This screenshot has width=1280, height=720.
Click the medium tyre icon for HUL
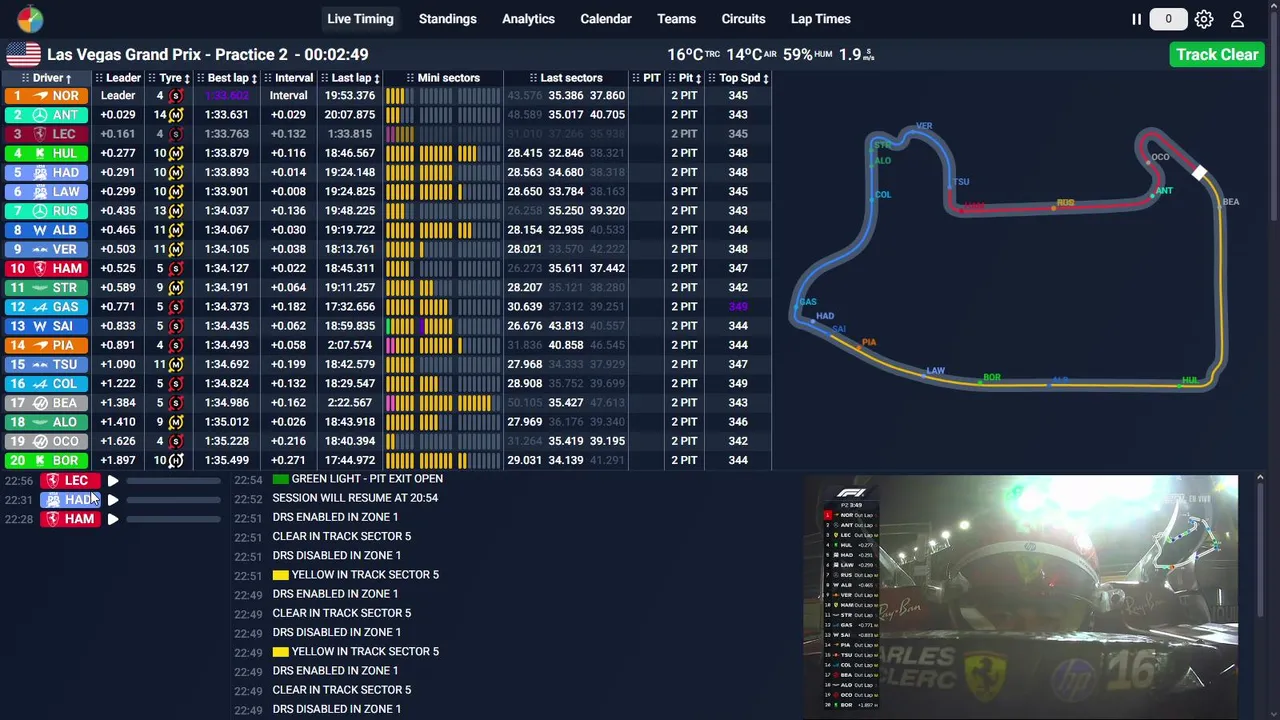point(175,153)
